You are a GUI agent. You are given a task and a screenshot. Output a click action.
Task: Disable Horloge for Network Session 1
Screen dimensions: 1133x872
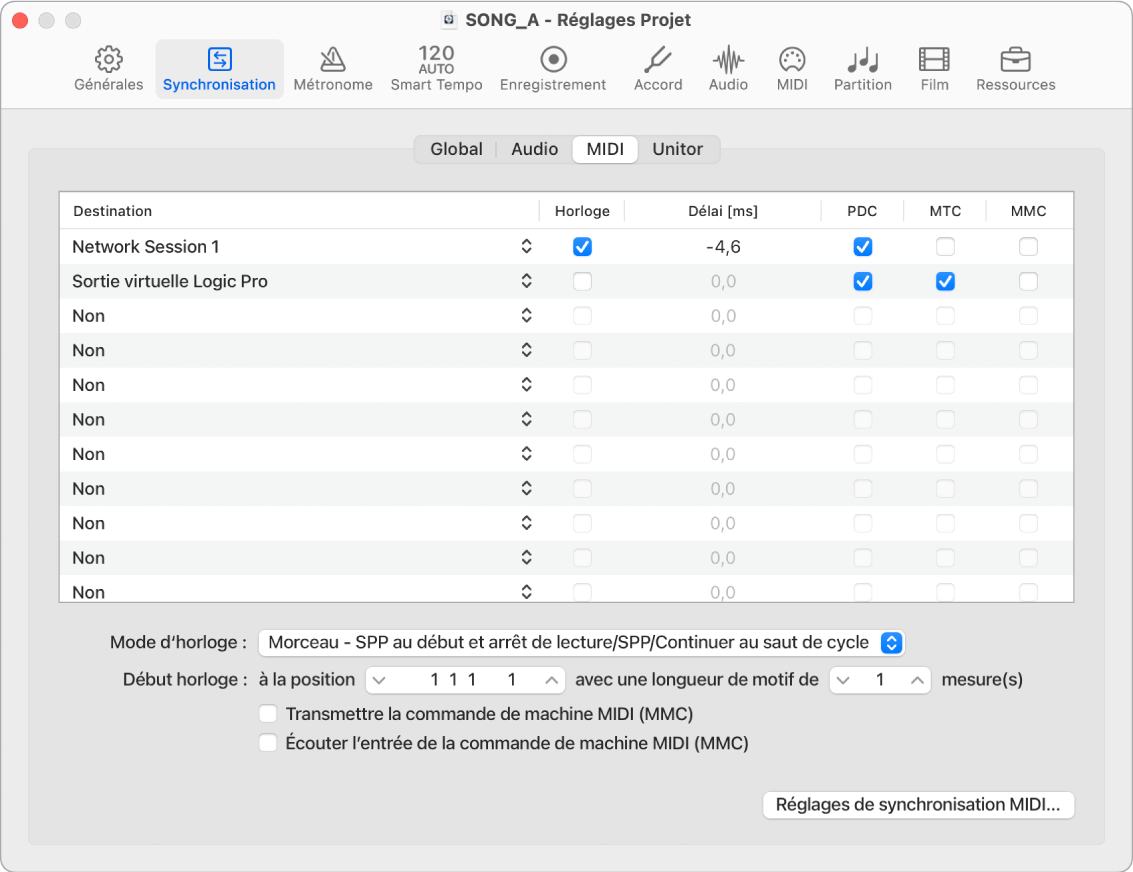pos(582,247)
